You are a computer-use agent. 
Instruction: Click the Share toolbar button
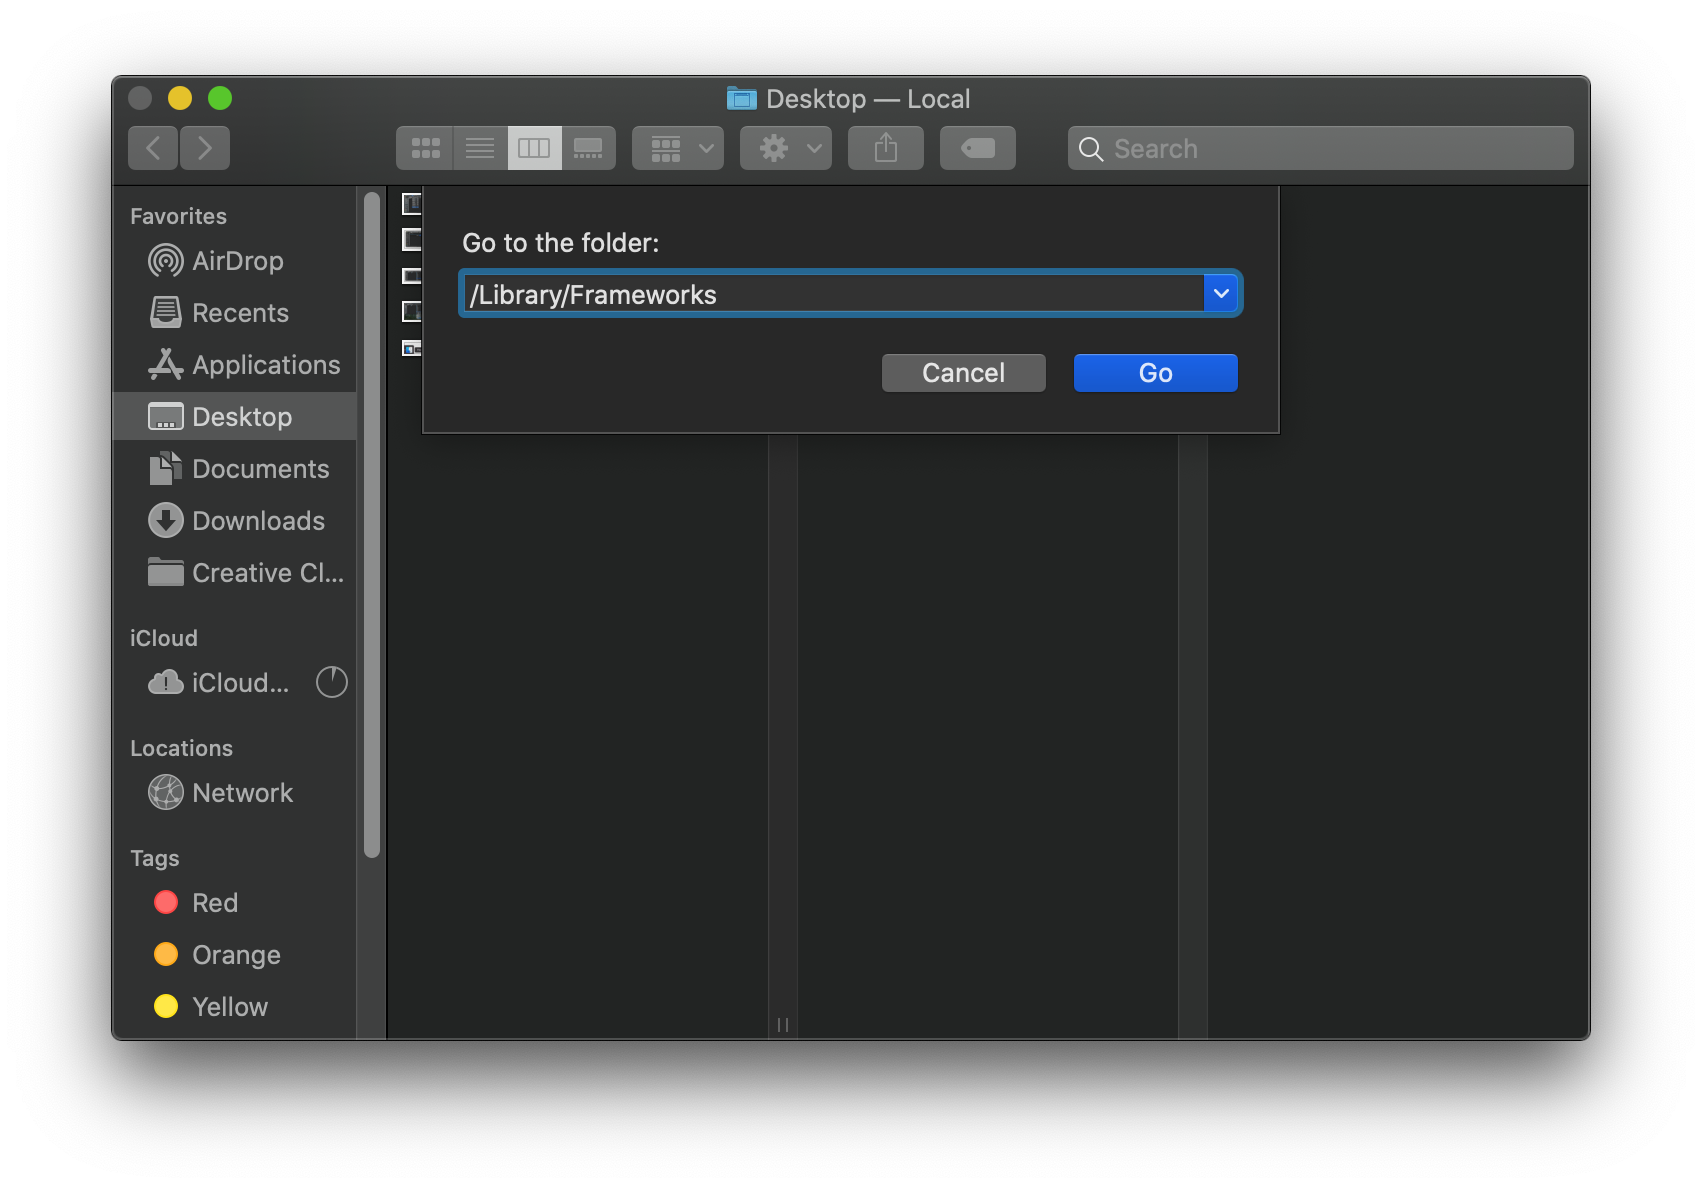pyautogui.click(x=886, y=148)
